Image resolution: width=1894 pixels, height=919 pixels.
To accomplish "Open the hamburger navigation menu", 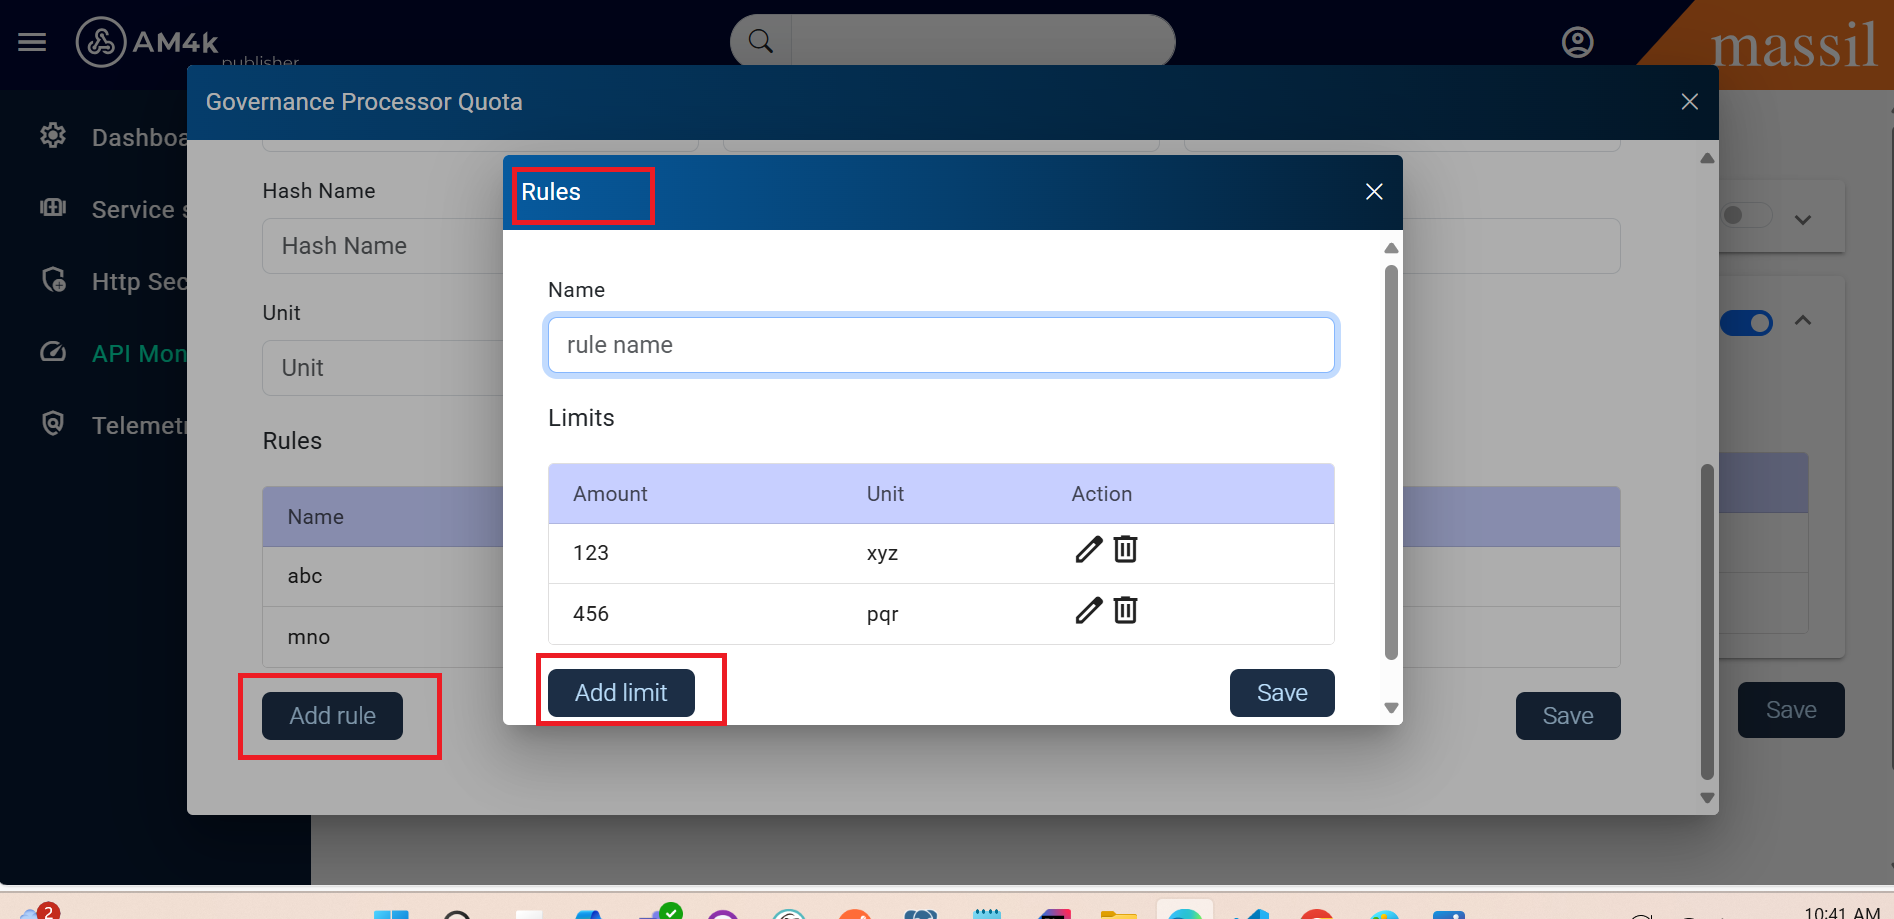I will (32, 42).
